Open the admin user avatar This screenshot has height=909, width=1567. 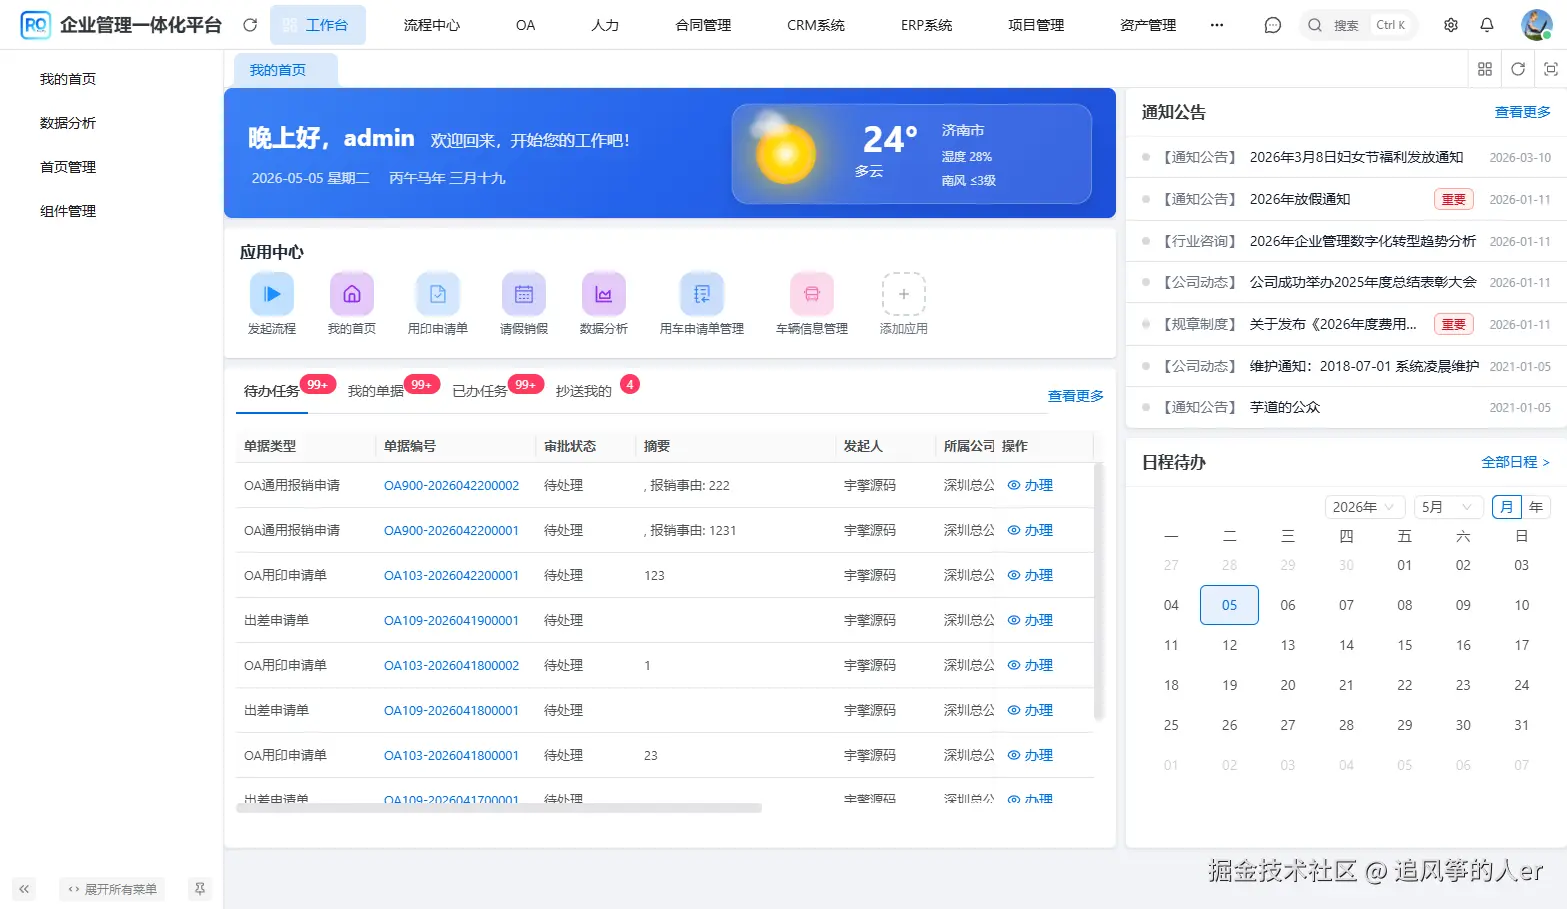click(x=1536, y=24)
